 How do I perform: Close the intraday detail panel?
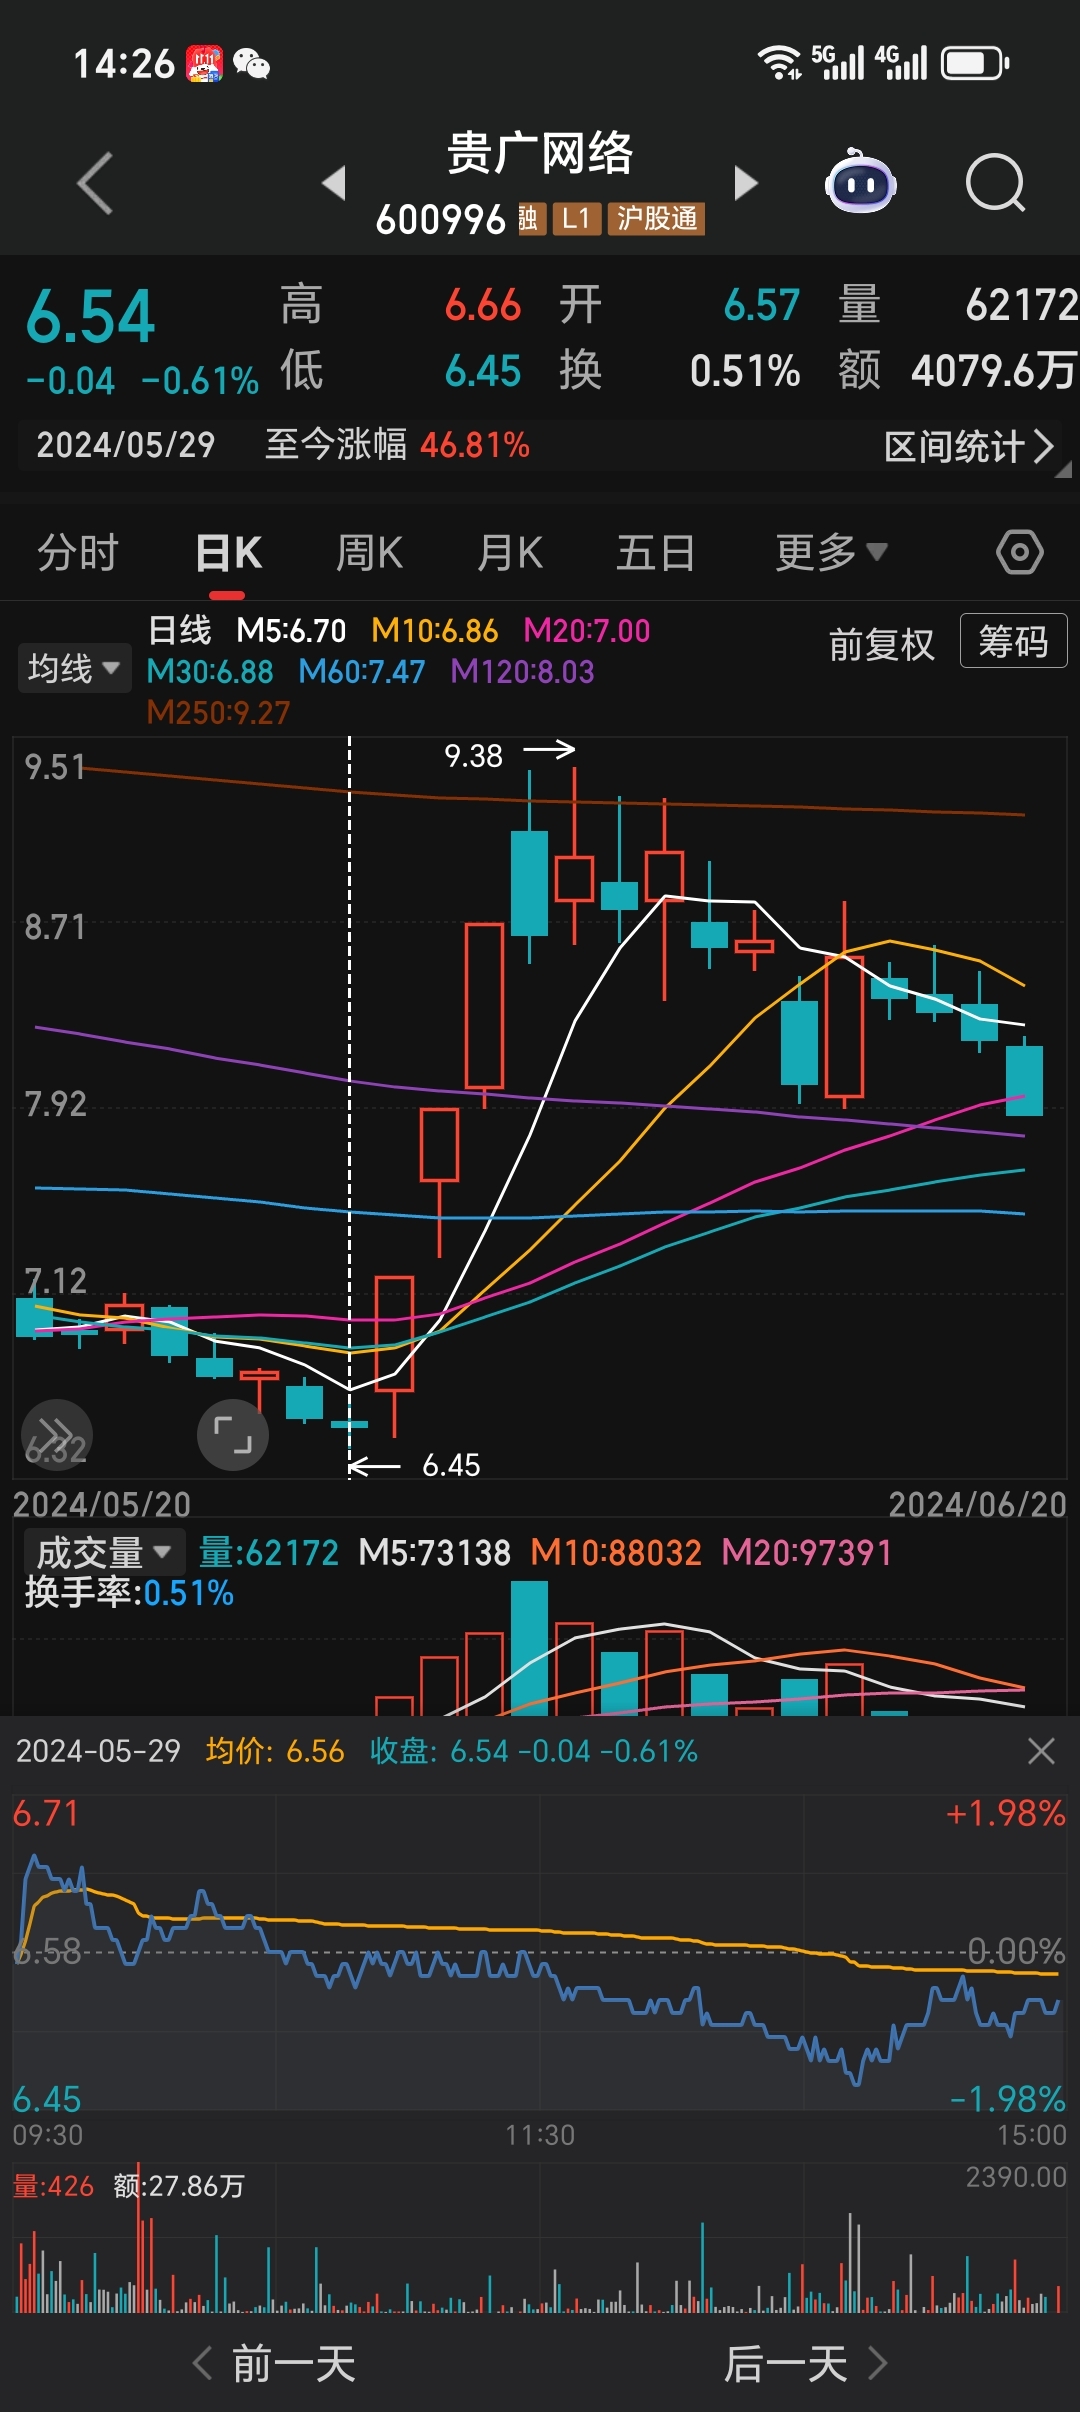click(x=1041, y=1751)
